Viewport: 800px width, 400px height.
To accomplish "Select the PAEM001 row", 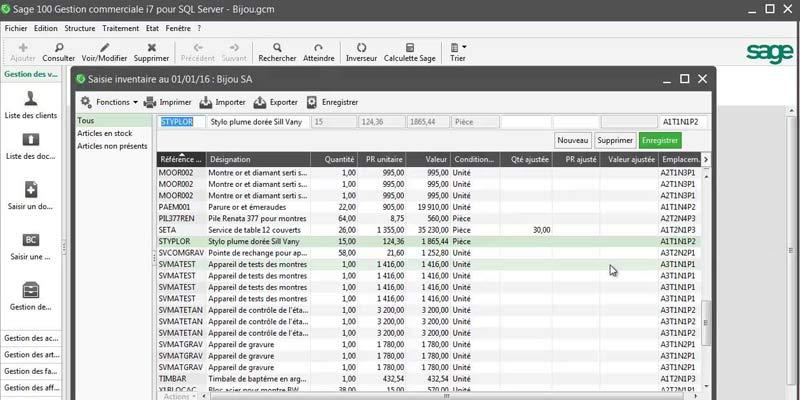I will 429,207.
